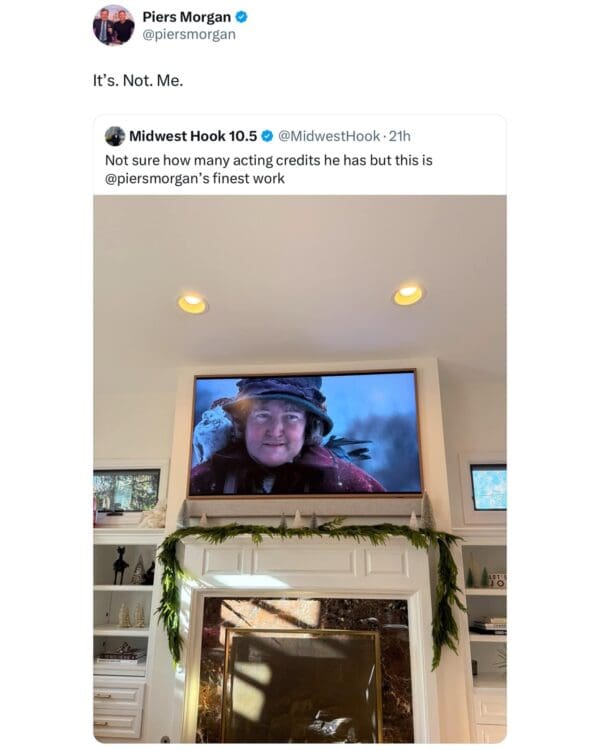Screen dimensions: 600x750
Task: Select the "It's. Not. Me." tweet text
Action: (138, 81)
